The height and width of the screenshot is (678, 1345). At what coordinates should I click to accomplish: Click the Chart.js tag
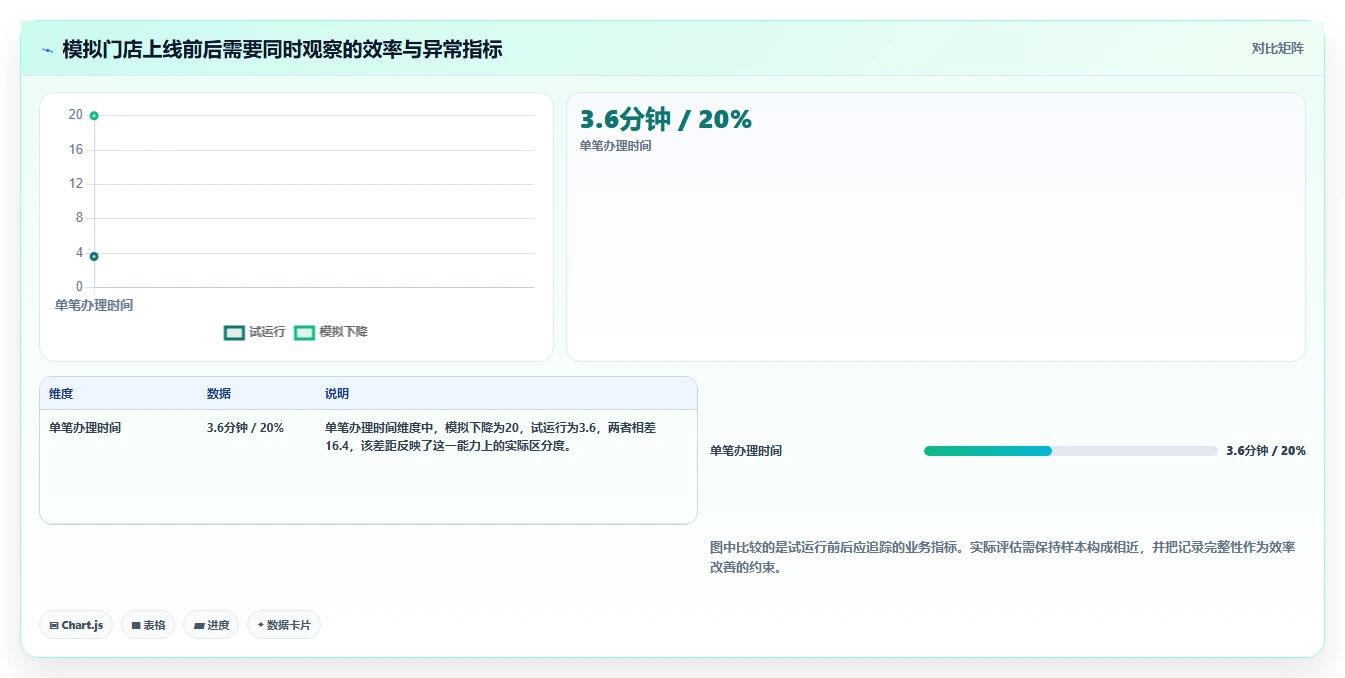click(77, 625)
